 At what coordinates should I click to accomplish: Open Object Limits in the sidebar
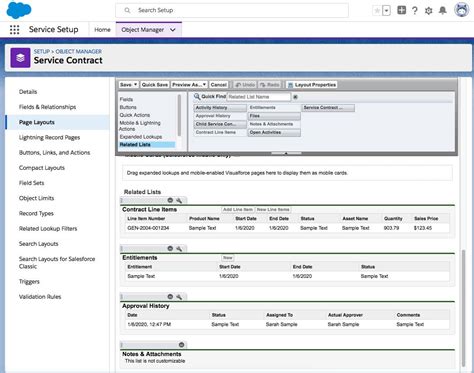pos(36,198)
